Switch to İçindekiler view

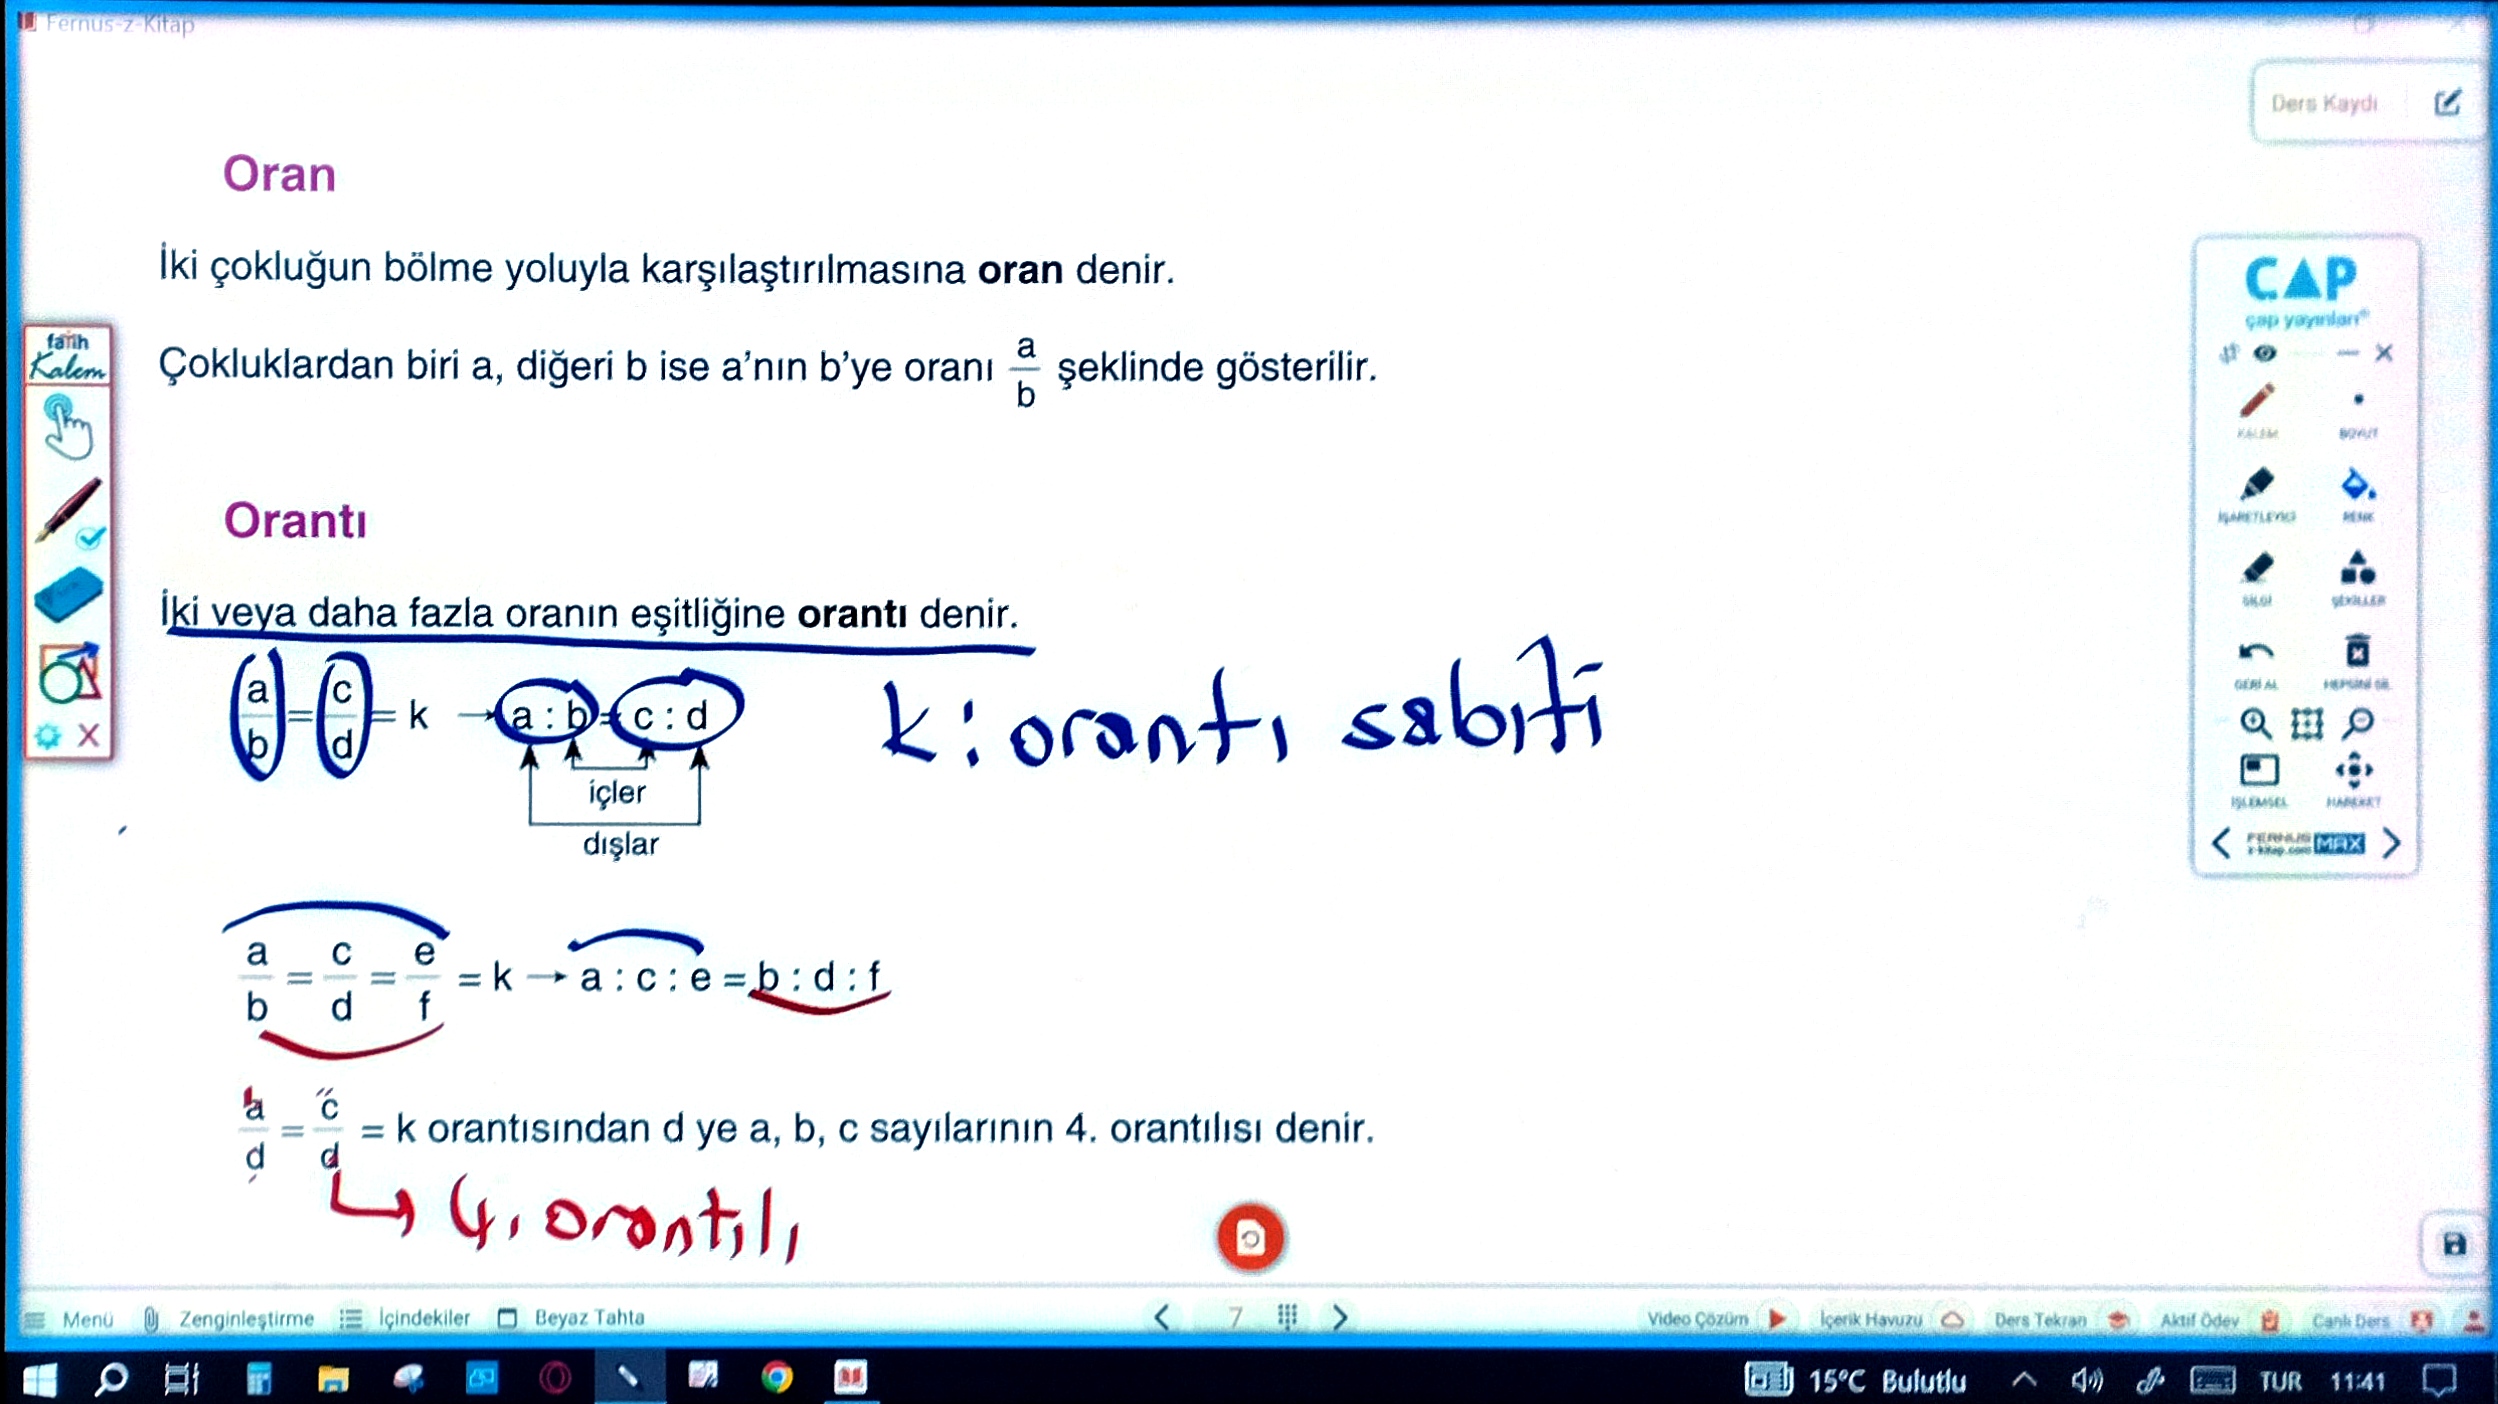tap(423, 1317)
